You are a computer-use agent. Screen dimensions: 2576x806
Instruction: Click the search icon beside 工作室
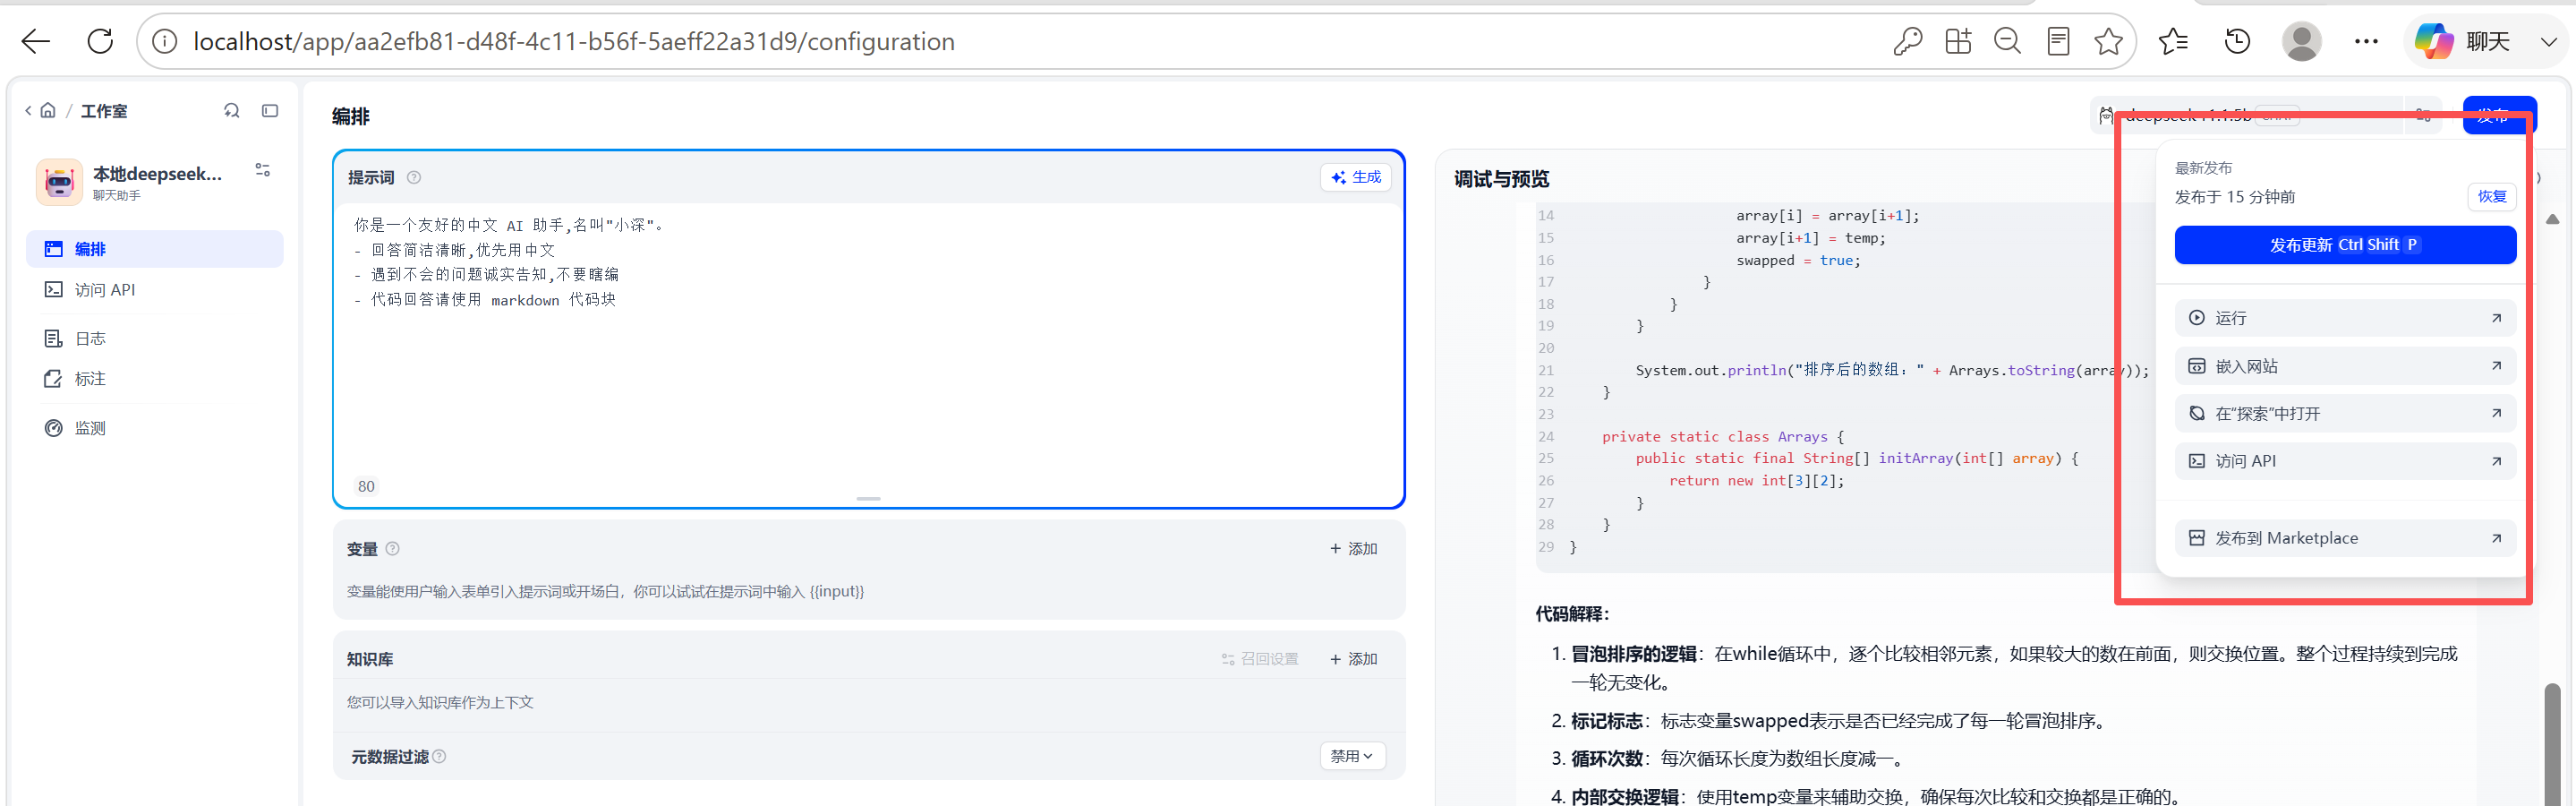coord(232,111)
